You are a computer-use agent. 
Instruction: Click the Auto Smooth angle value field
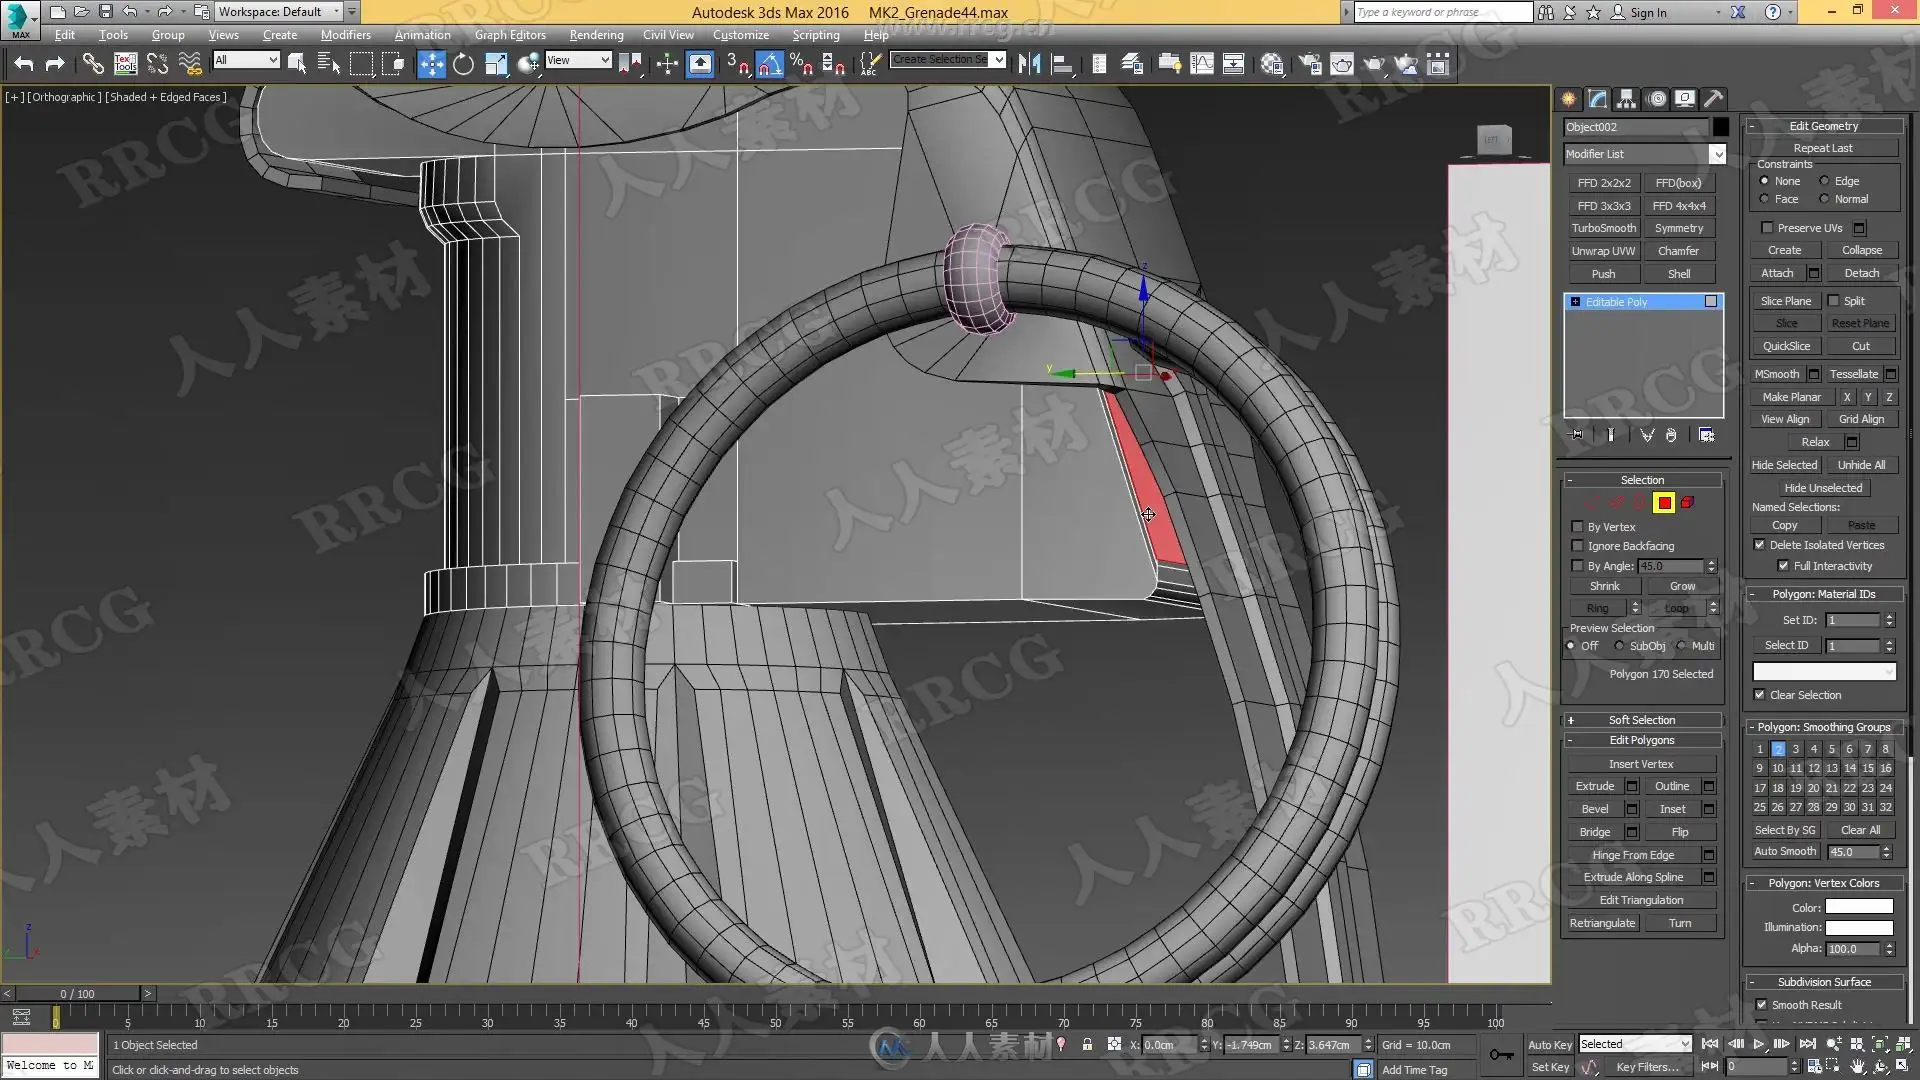pyautogui.click(x=1853, y=852)
